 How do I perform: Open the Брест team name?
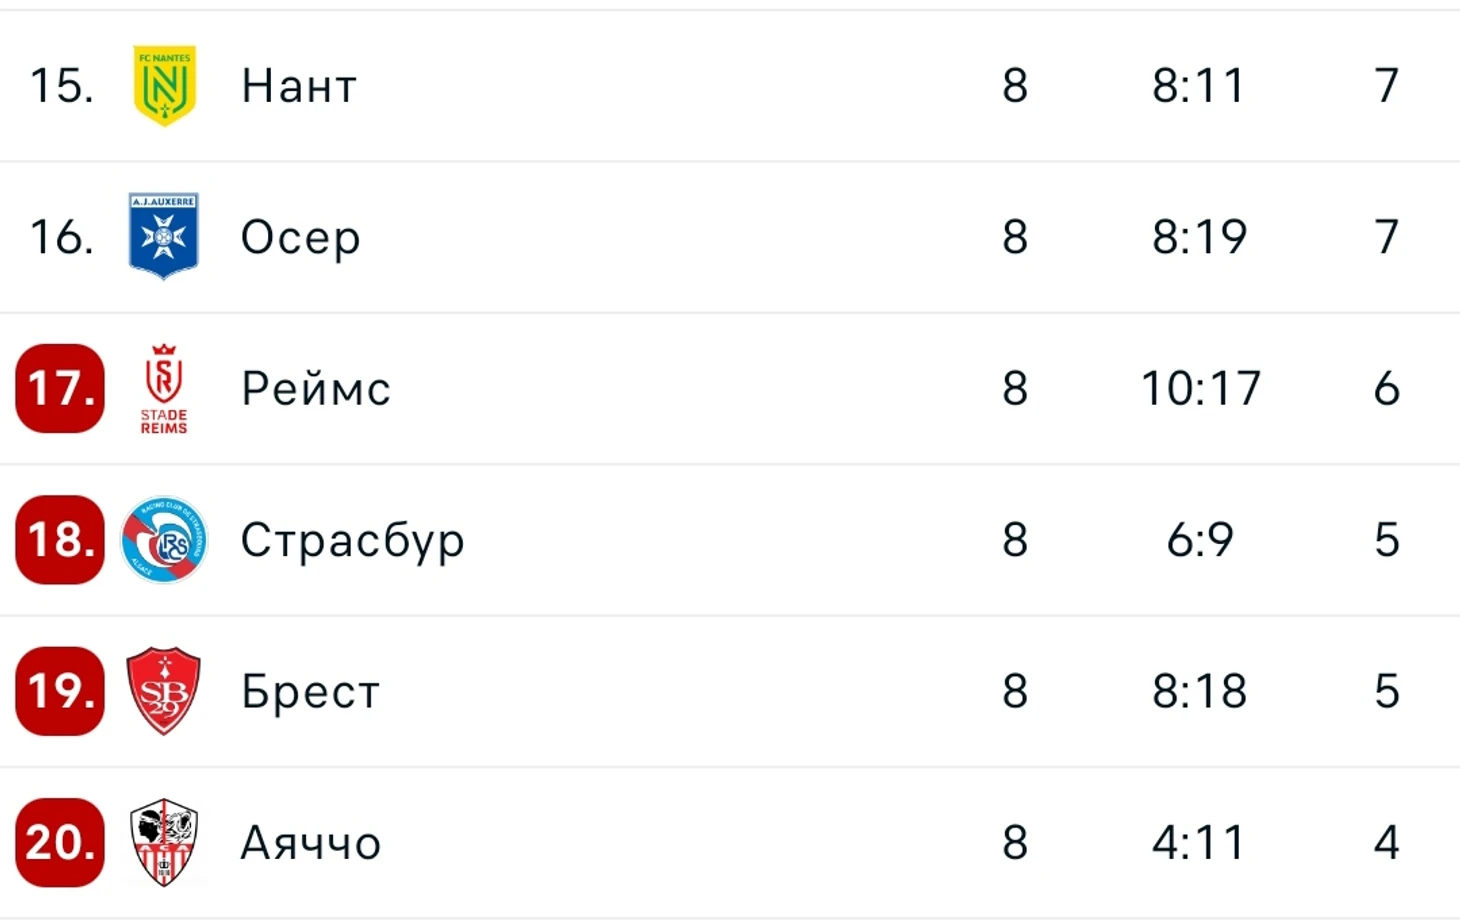point(311,692)
